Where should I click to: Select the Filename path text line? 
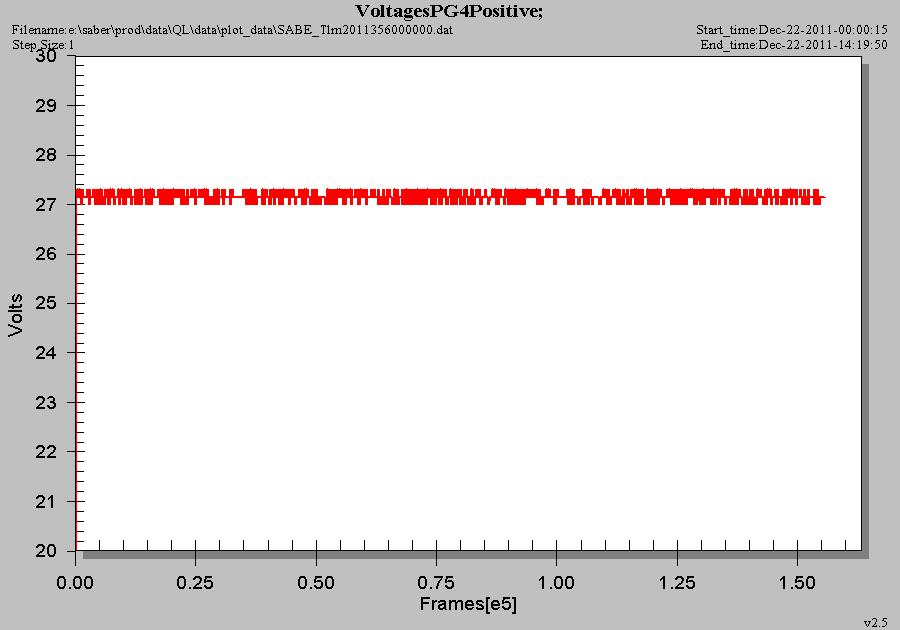tap(232, 29)
